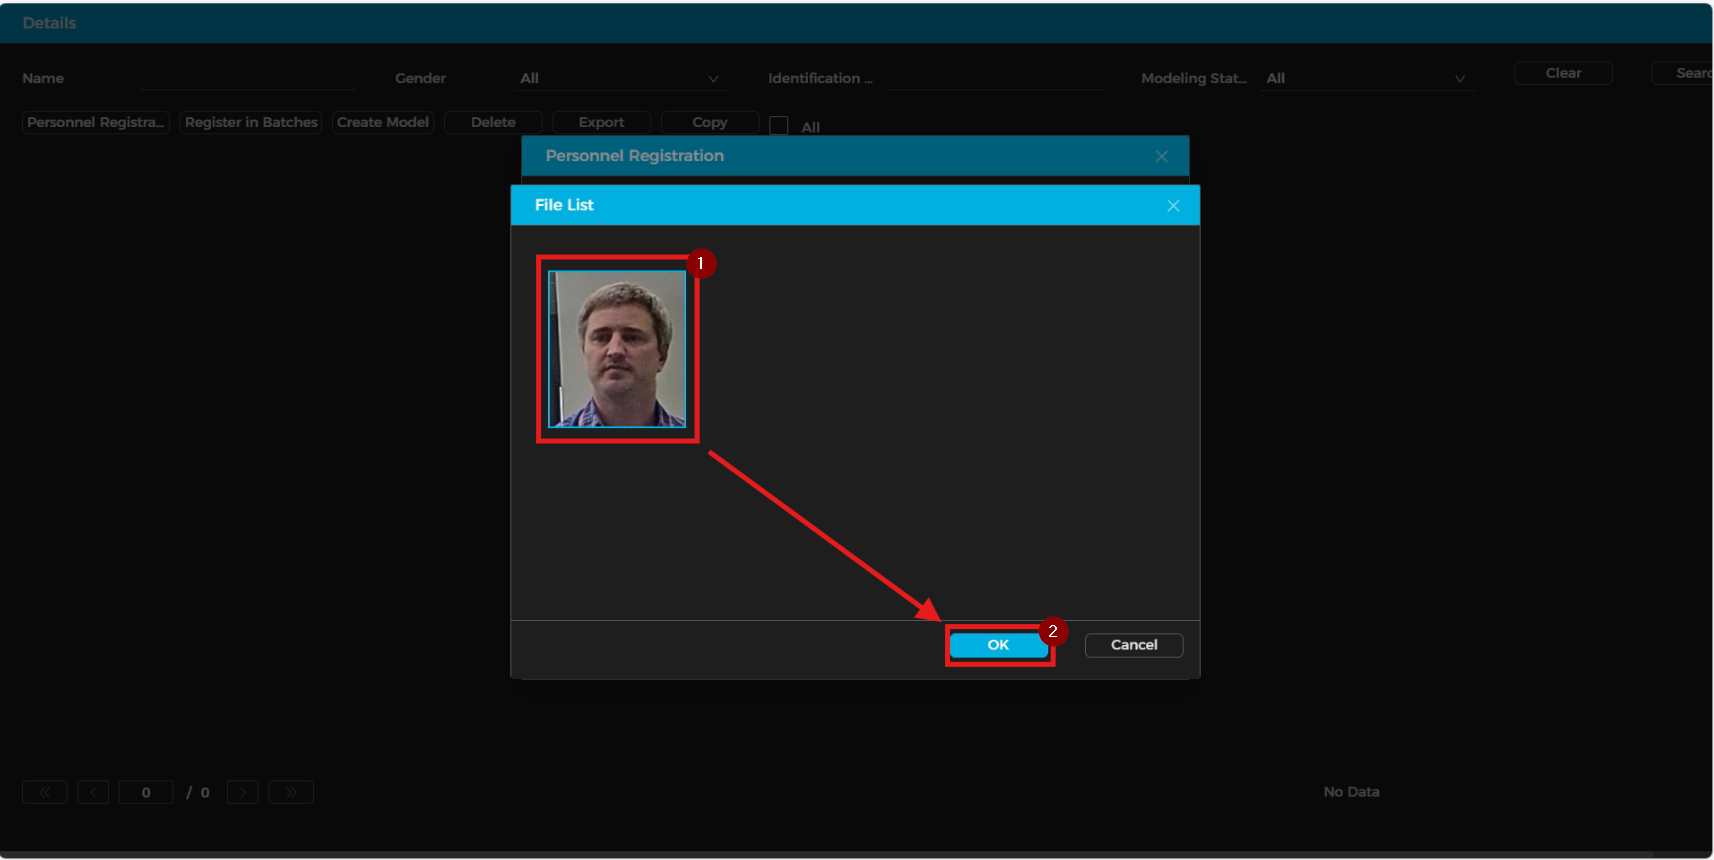Toggle the All checkbox

pyautogui.click(x=779, y=126)
